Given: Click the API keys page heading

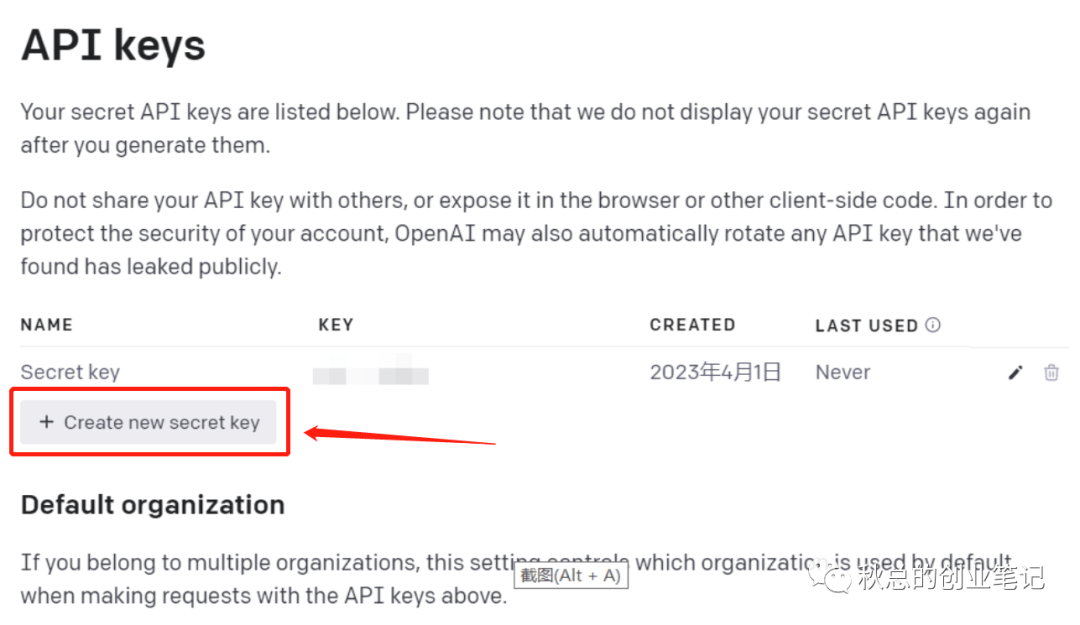Looking at the screenshot, I should [113, 46].
